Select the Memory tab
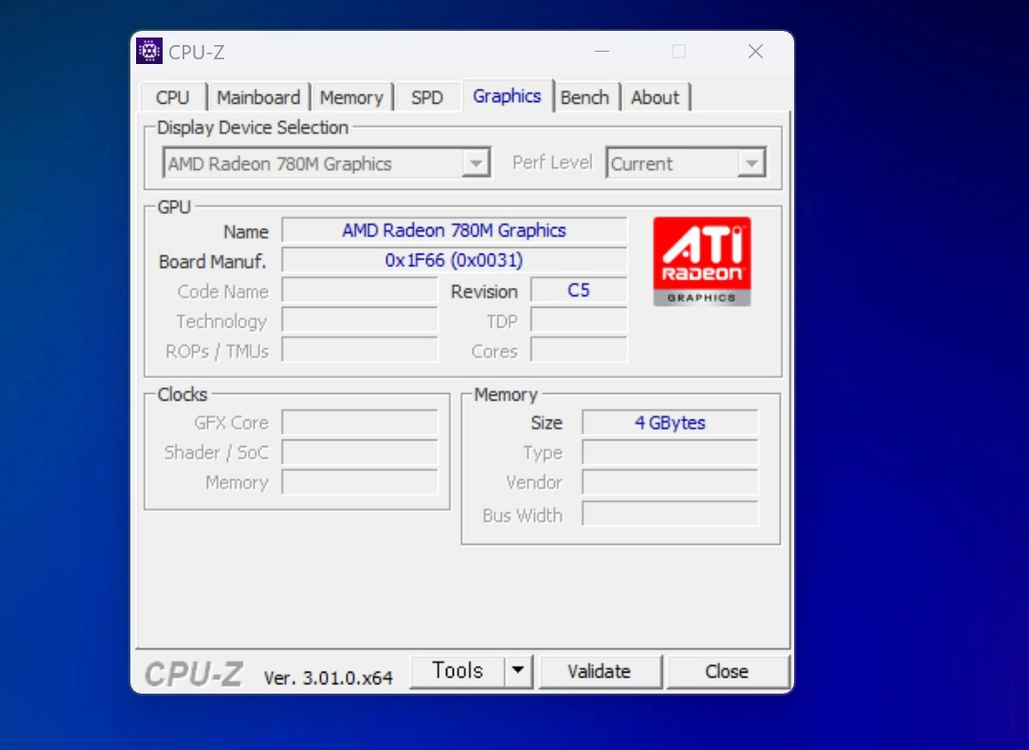The image size is (1029, 750). click(351, 97)
